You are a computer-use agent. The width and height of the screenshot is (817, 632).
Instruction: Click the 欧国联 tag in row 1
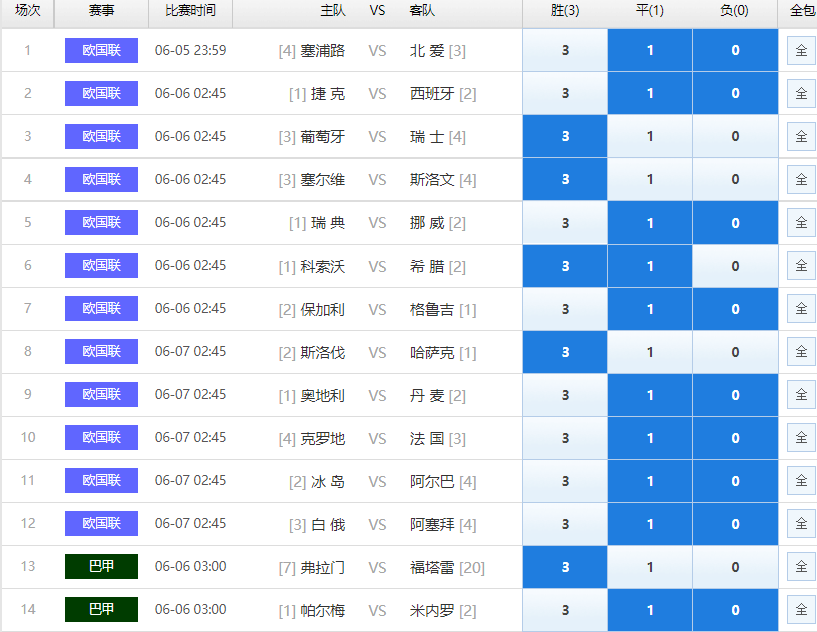[x=102, y=50]
